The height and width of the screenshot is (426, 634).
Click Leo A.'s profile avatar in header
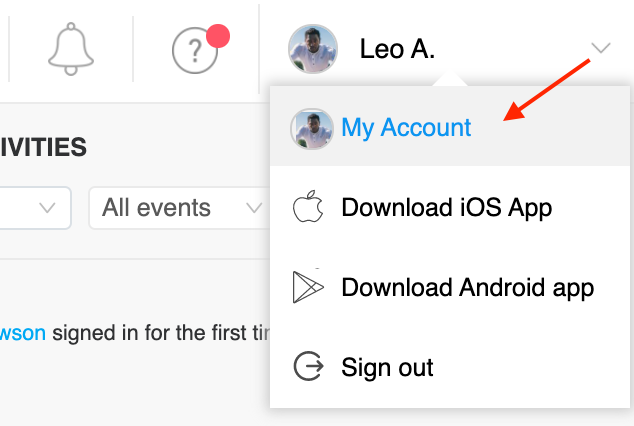[x=312, y=49]
